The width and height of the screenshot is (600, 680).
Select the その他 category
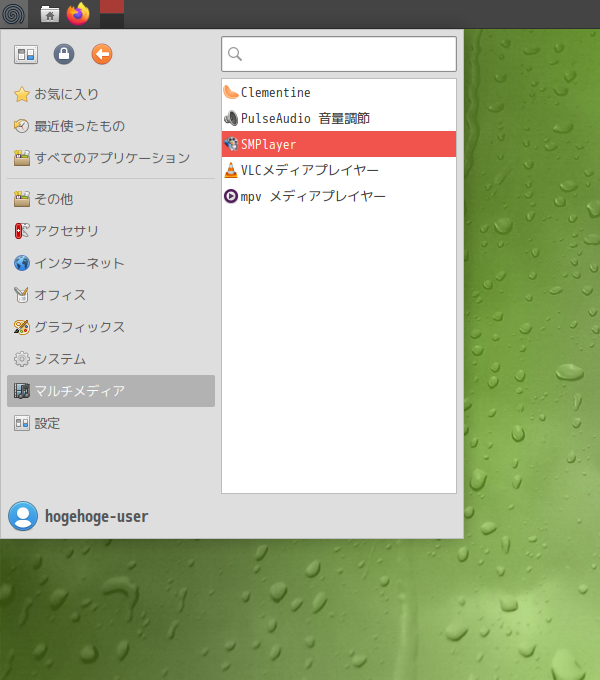point(111,199)
